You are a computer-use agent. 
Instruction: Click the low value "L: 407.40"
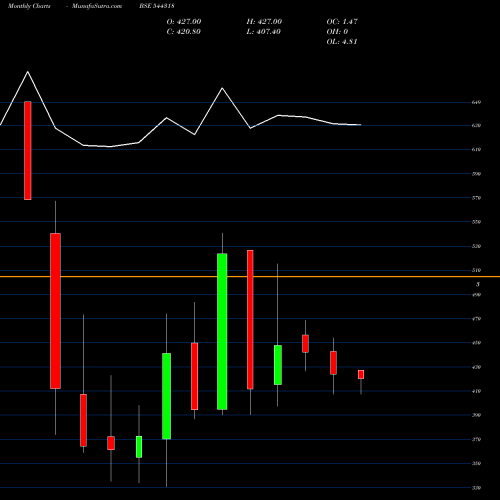263,32
